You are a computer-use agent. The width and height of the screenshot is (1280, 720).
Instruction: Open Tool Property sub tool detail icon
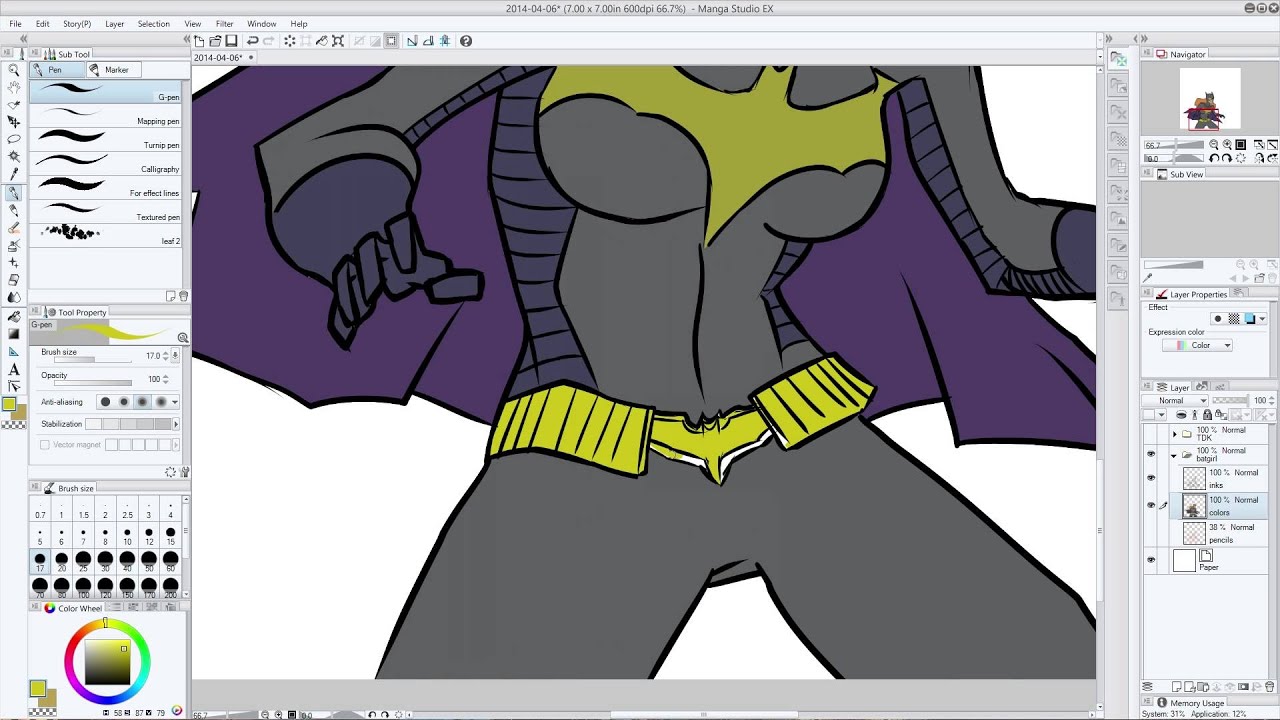(x=183, y=338)
